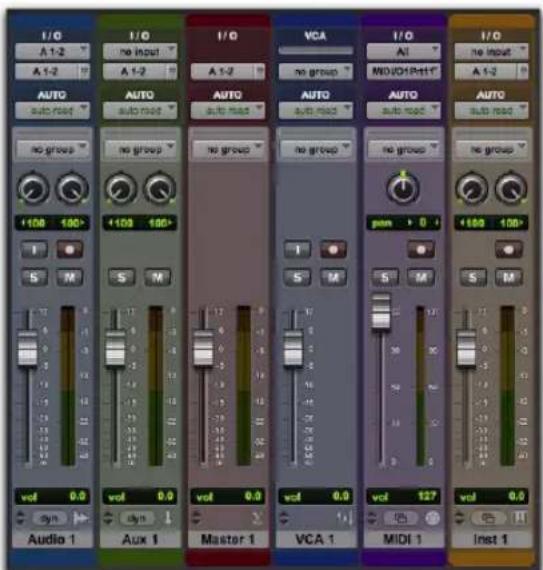Click the track type icon on Aux 1
The width and height of the screenshot is (543, 570).
coord(168,518)
